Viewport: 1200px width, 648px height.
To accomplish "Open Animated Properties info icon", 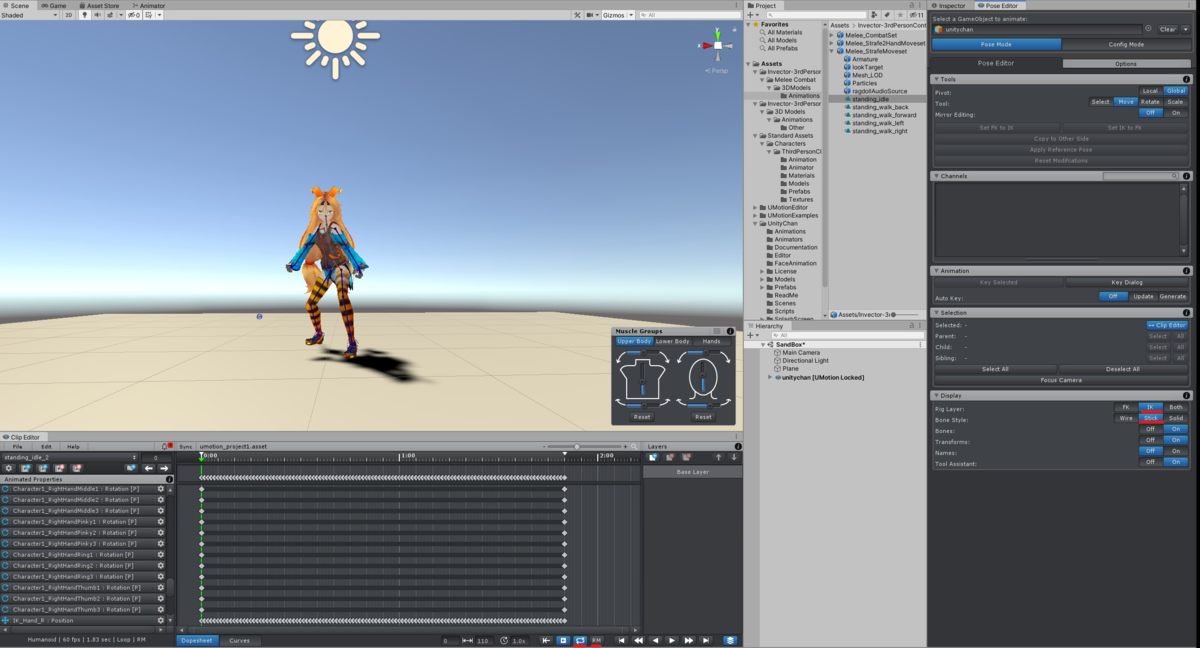I will [169, 479].
